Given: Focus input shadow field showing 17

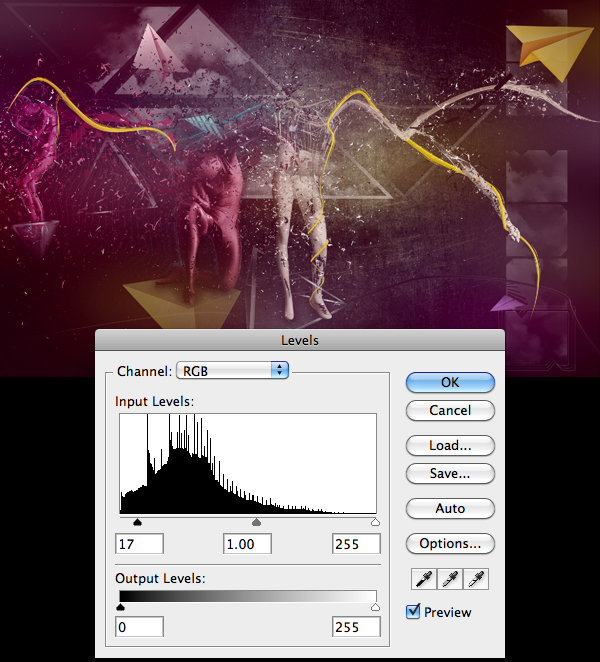Looking at the screenshot, I should point(139,544).
